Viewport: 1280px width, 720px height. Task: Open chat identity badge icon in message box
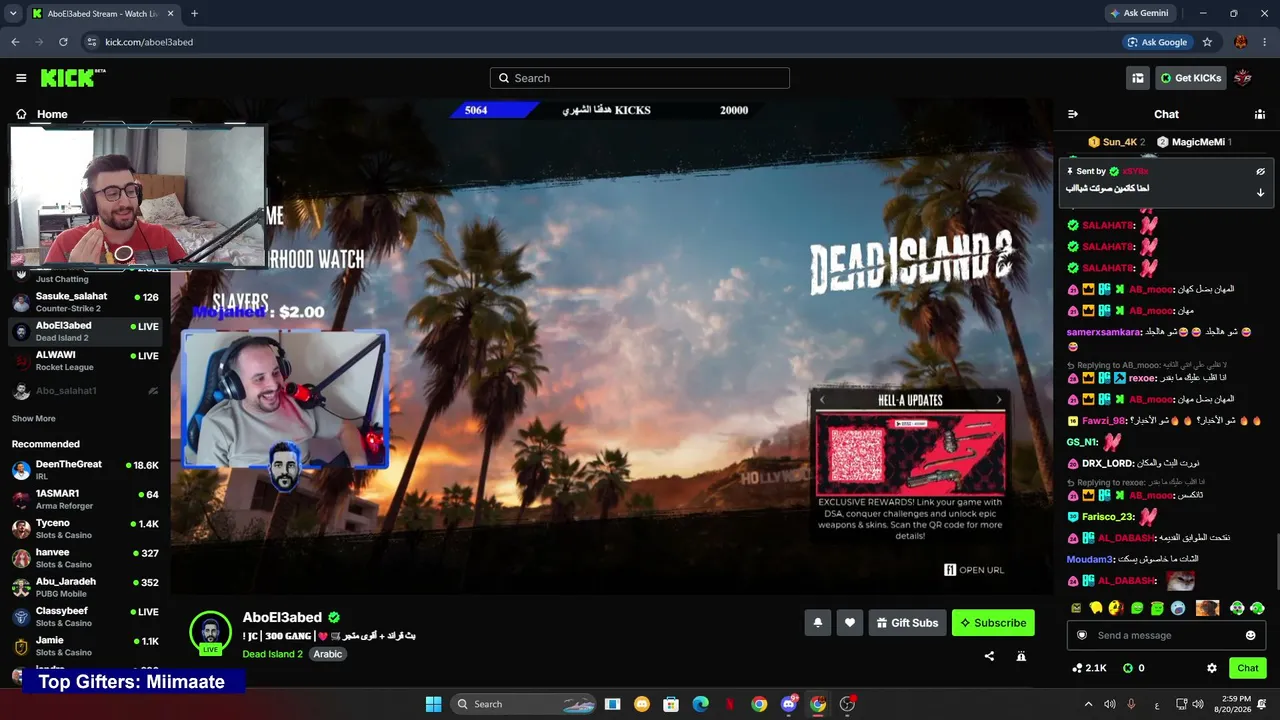pos(1081,635)
